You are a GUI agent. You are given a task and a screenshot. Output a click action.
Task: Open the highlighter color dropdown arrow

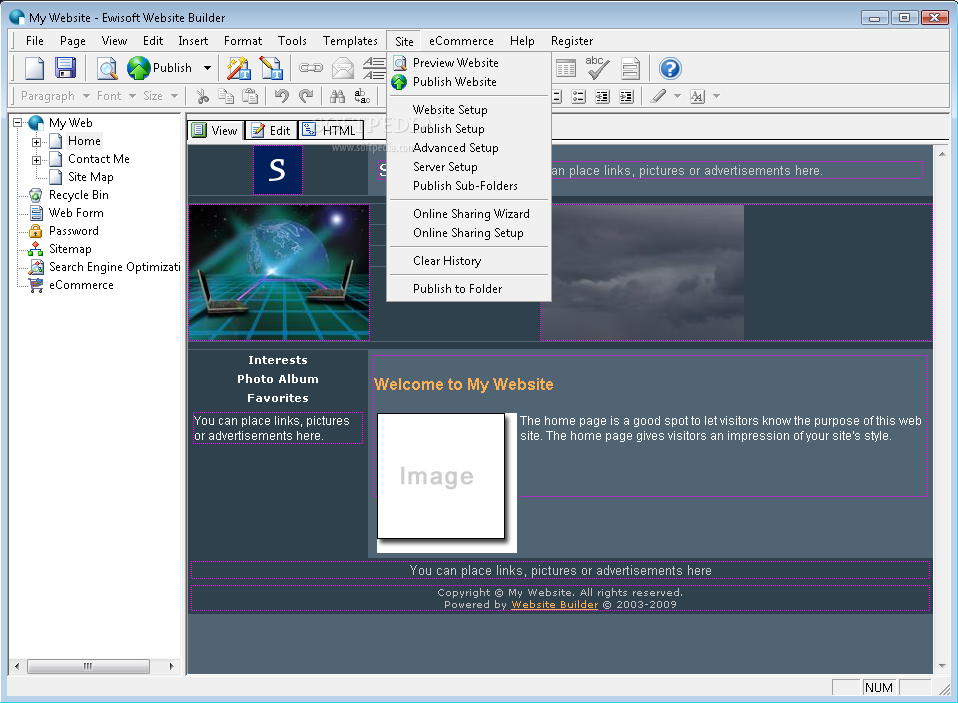(x=677, y=97)
